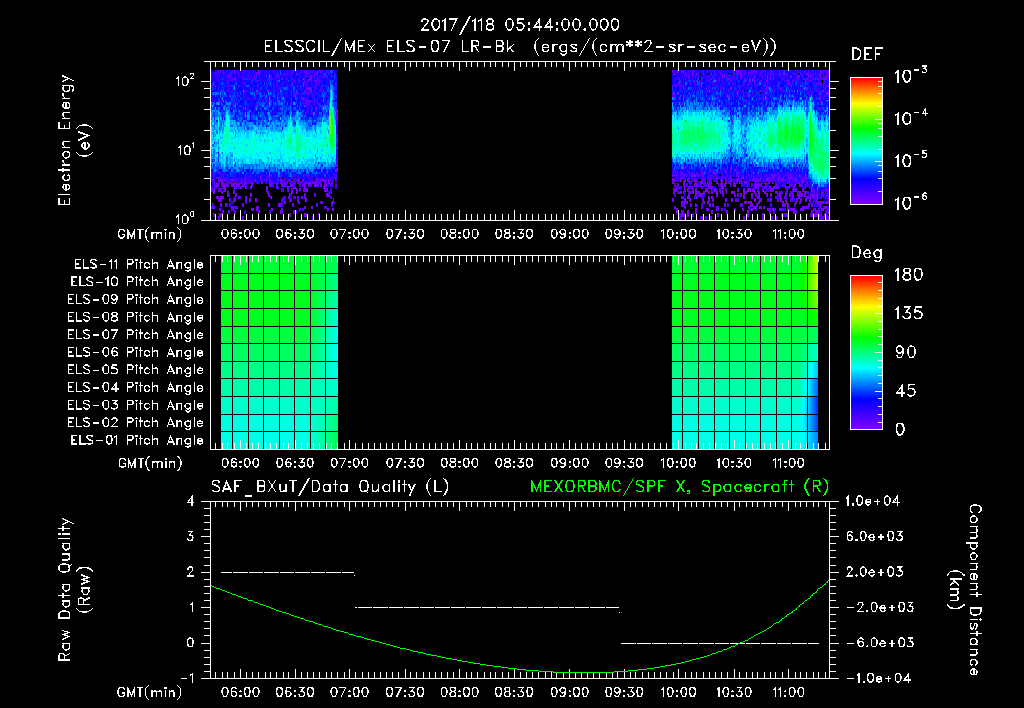Click the 3 tick on Raw Data Quality axis
The height and width of the screenshot is (708, 1024).
191,537
